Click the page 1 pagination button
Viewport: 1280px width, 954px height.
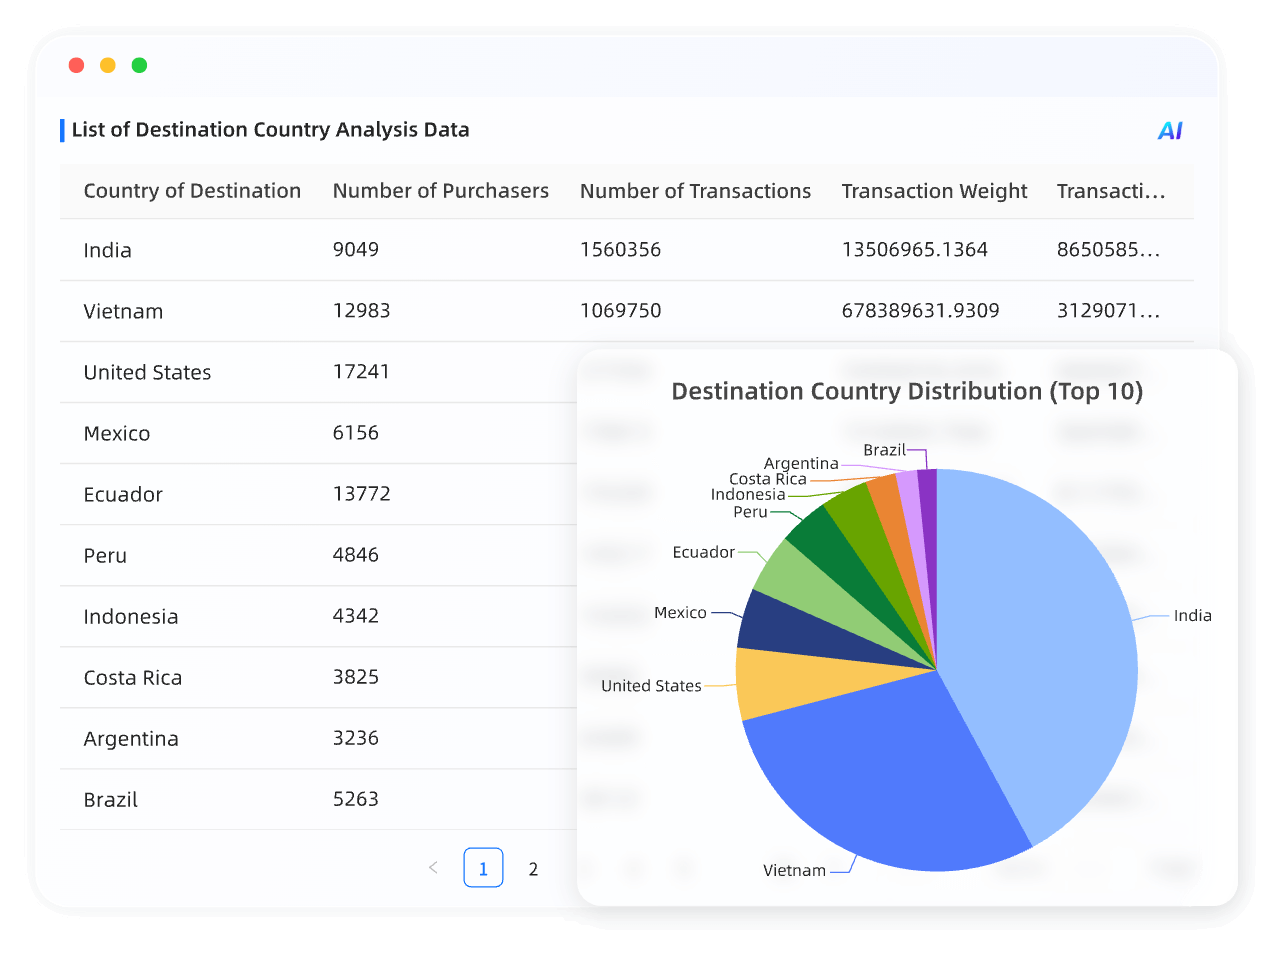pos(483,868)
